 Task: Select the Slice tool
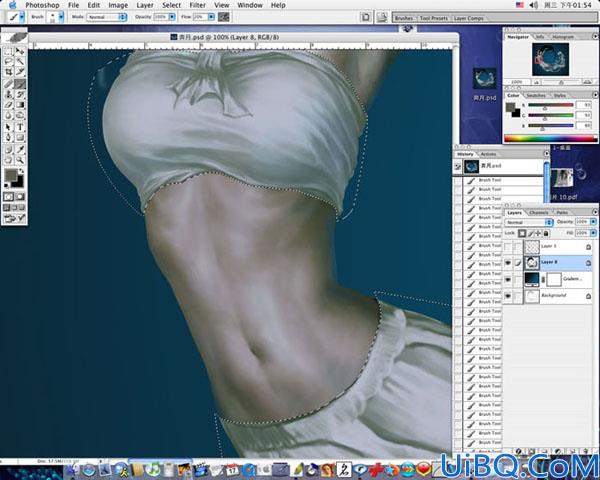pyautogui.click(x=20, y=72)
